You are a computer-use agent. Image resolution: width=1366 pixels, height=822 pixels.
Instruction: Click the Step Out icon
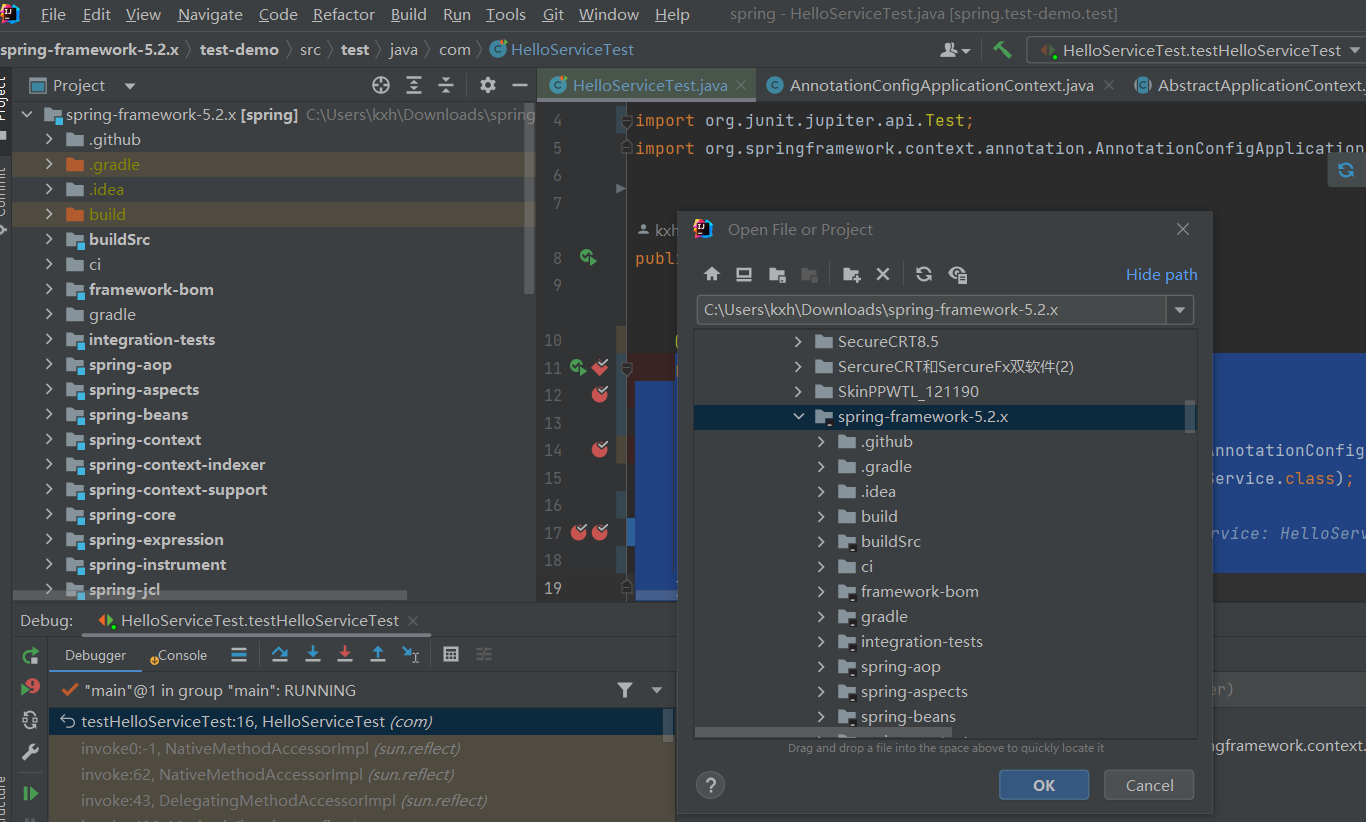(378, 654)
